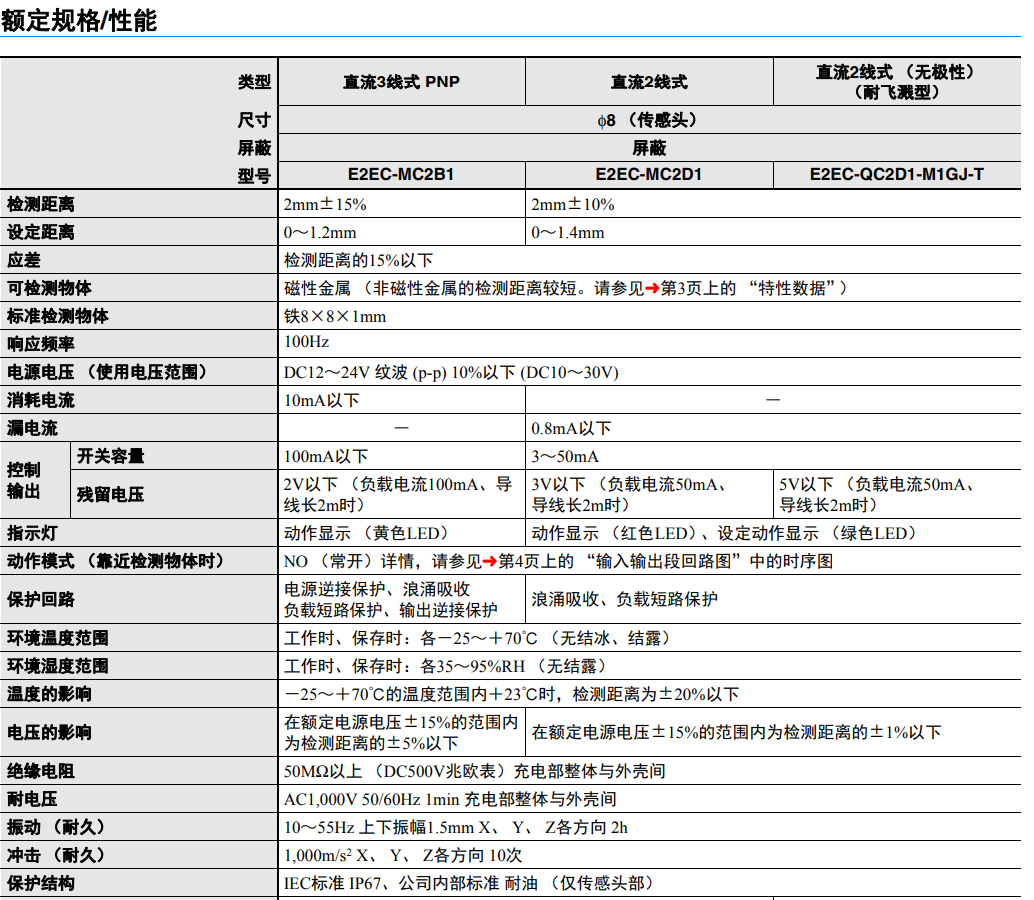
Task: Select the "开关容量" row label
Action: (x=111, y=456)
